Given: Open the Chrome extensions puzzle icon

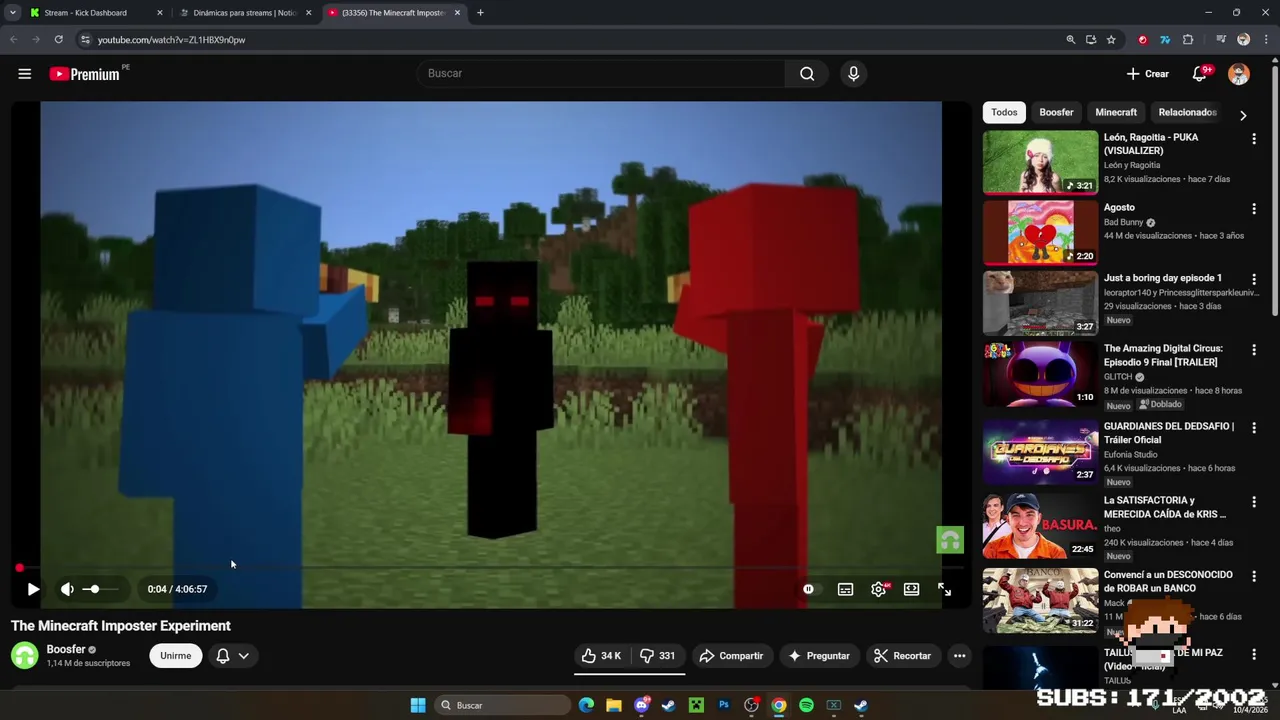Looking at the screenshot, I should [x=1188, y=40].
